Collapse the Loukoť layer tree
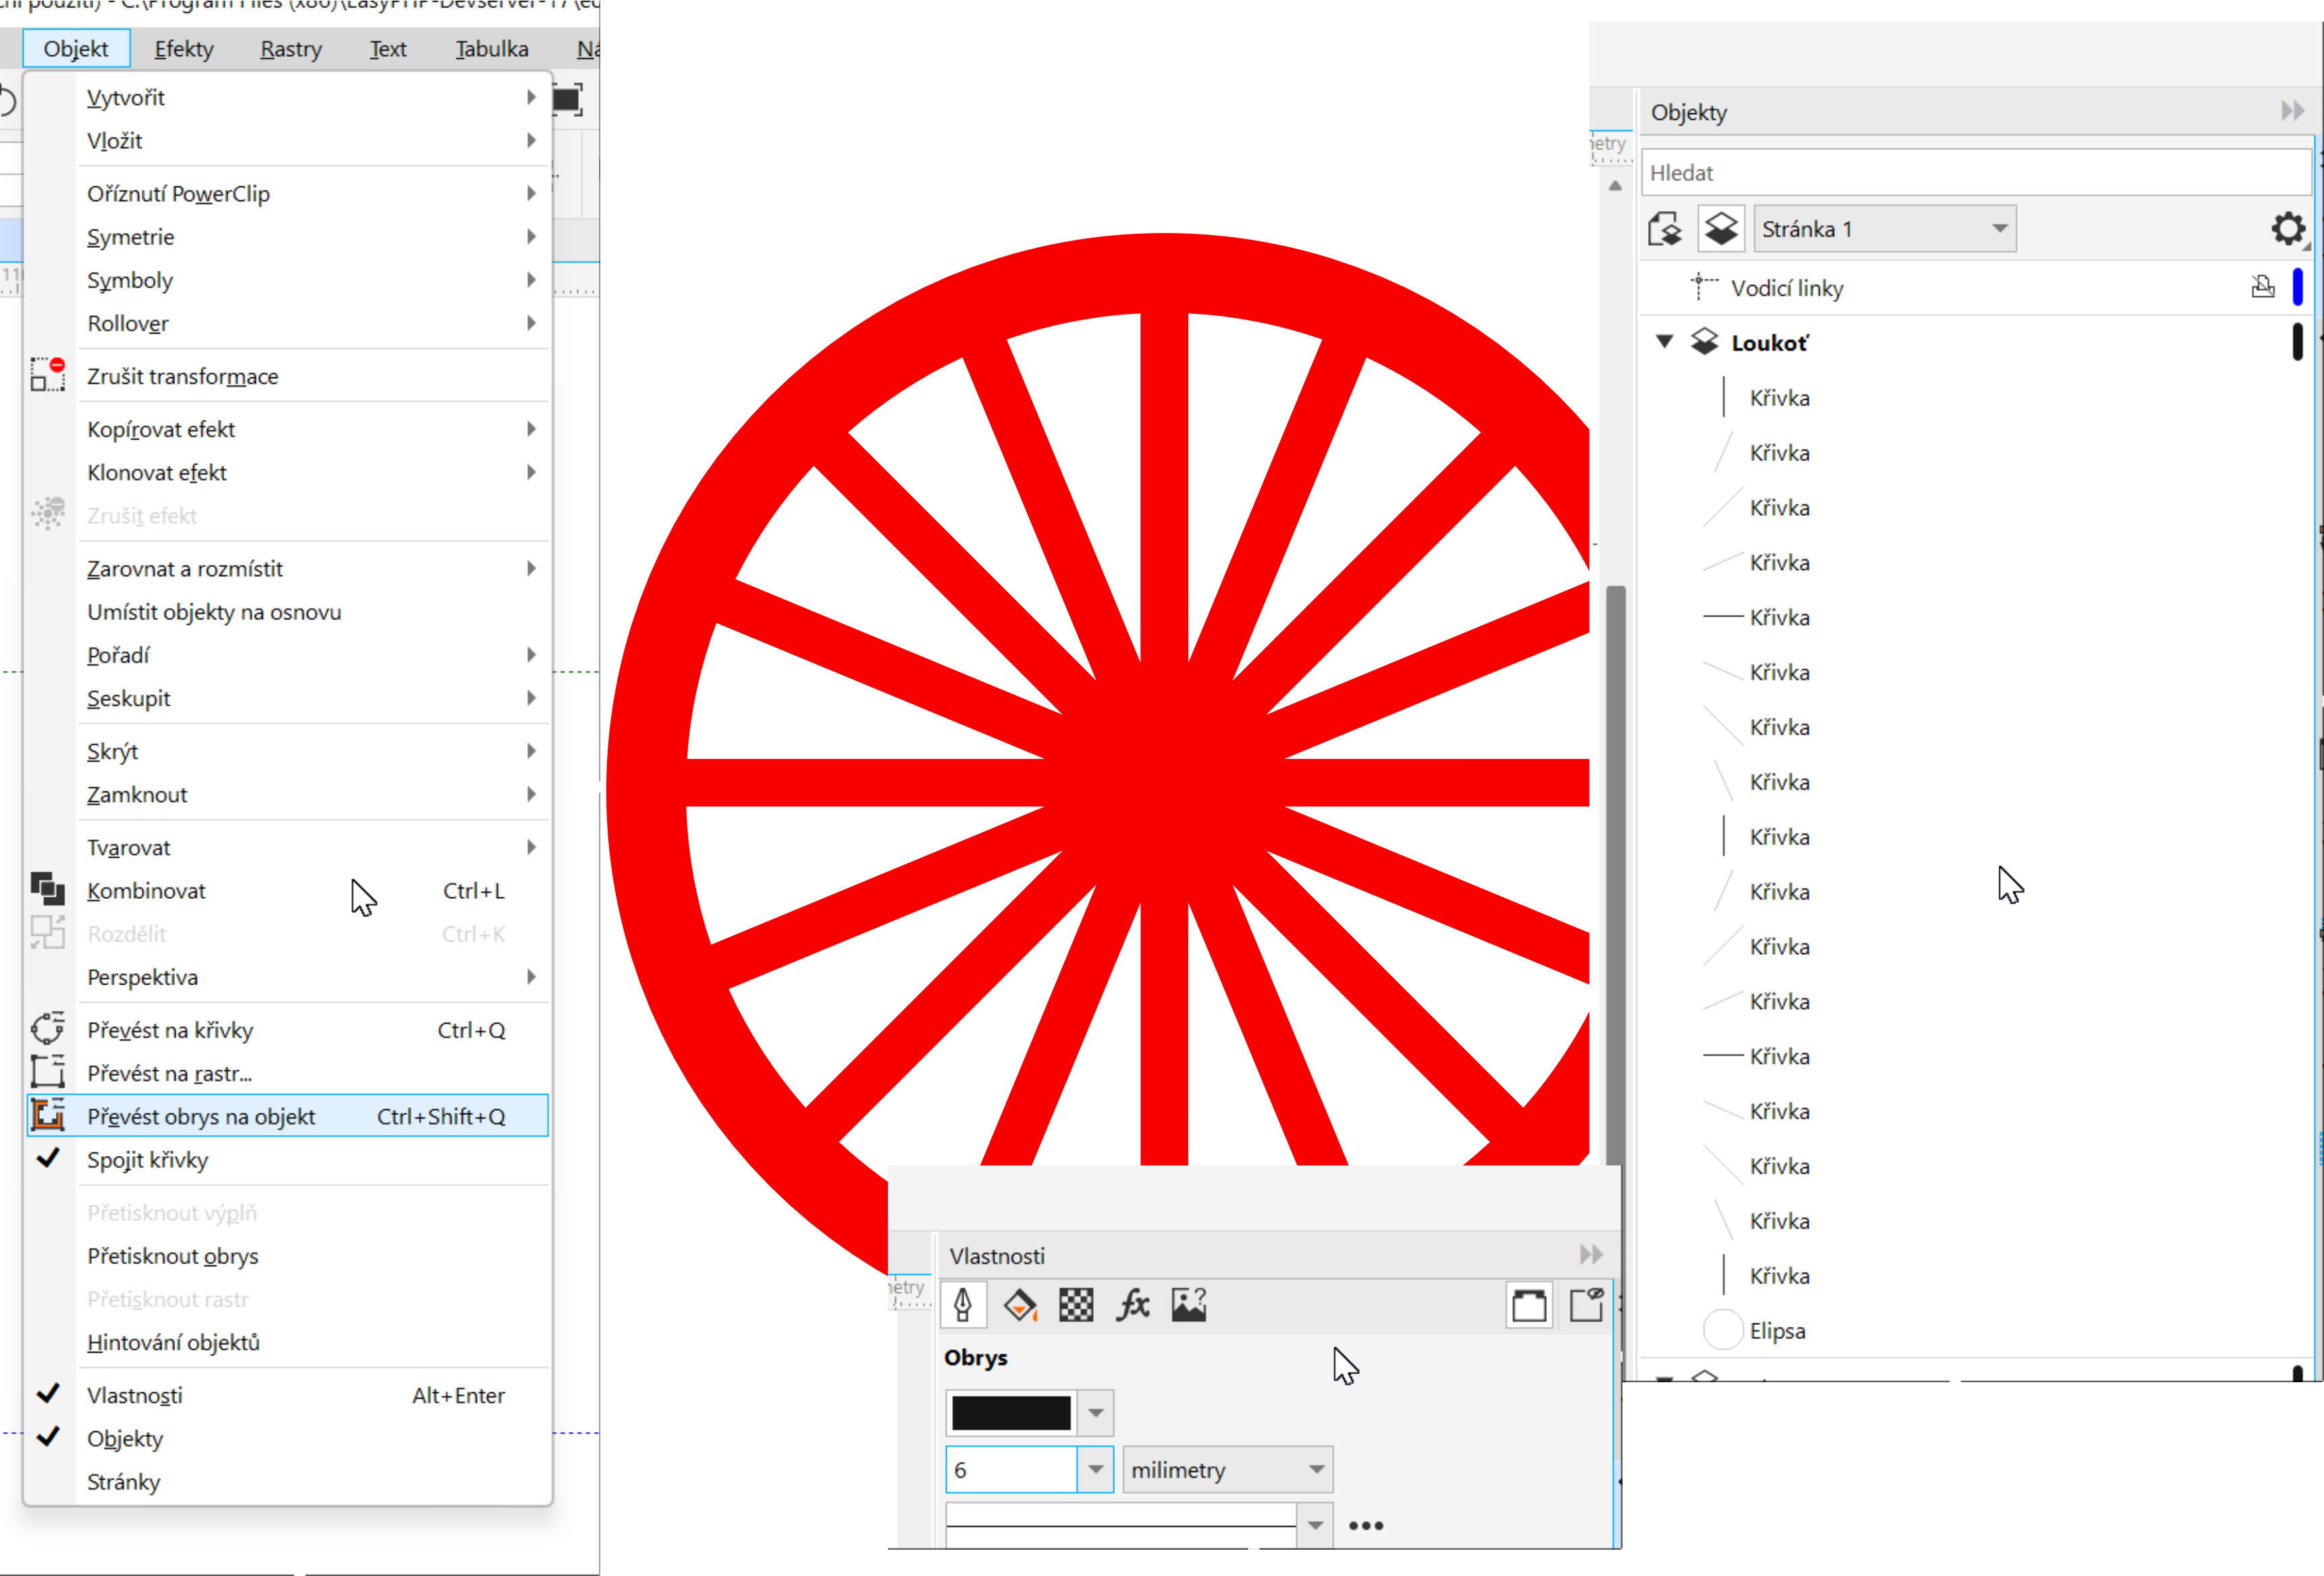2324x1576 pixels. (x=1664, y=342)
